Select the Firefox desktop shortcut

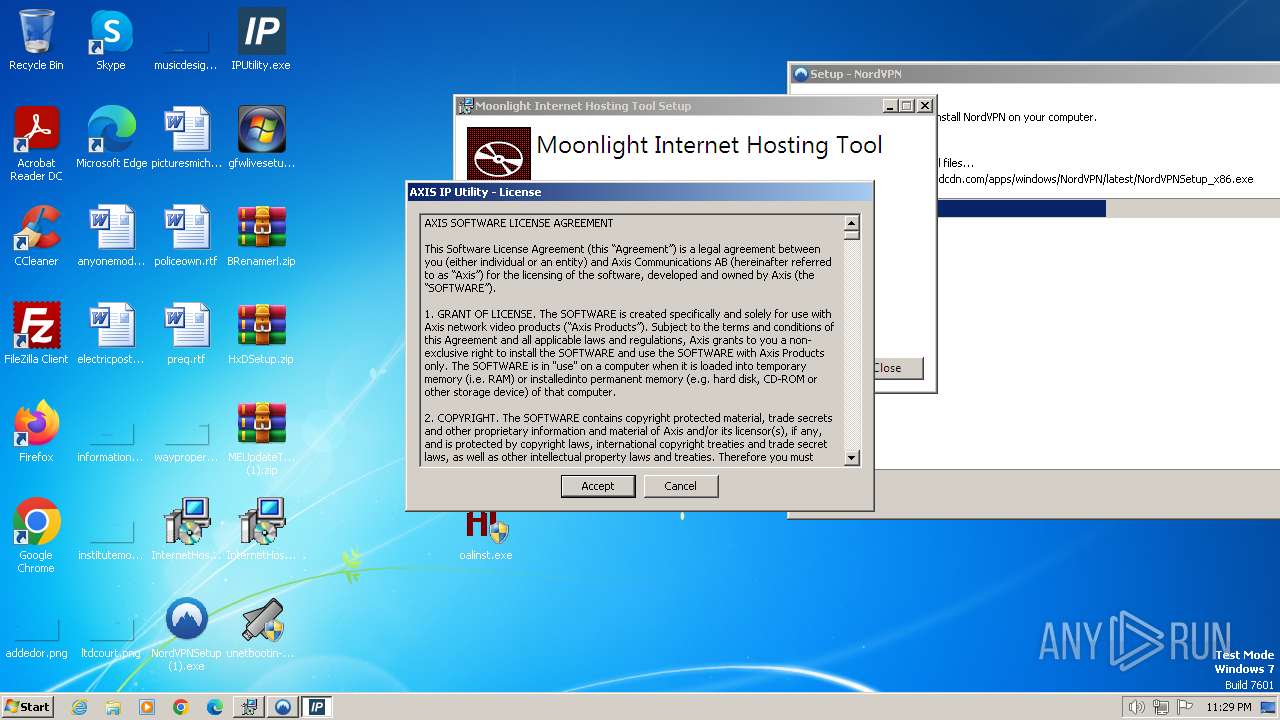[x=36, y=432]
